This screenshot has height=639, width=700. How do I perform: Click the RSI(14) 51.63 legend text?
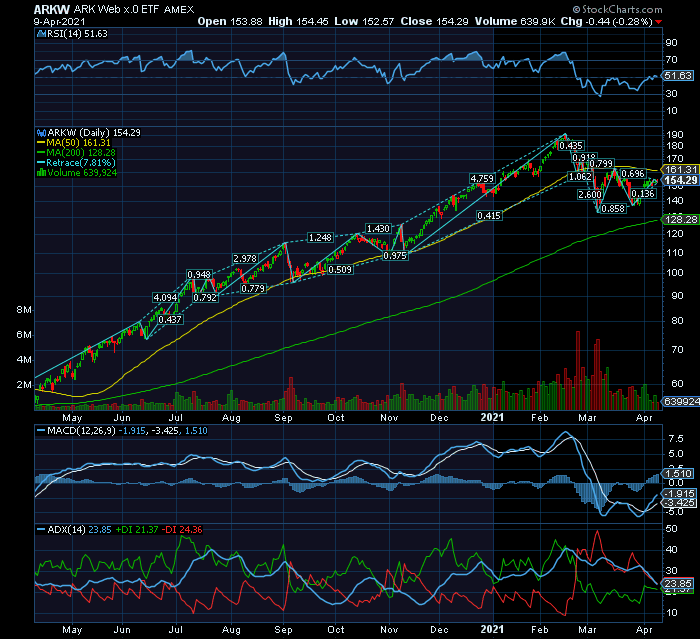click(77, 34)
